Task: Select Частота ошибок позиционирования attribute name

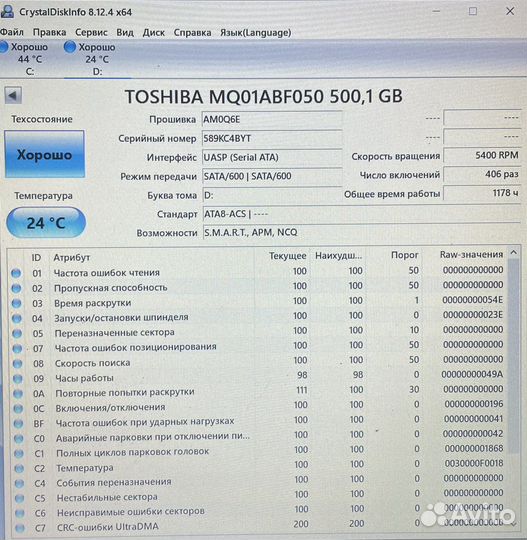Action: (136, 347)
